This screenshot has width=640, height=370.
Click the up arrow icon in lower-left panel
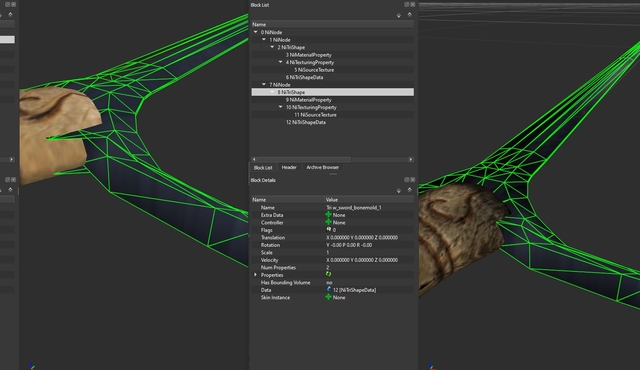[10, 190]
